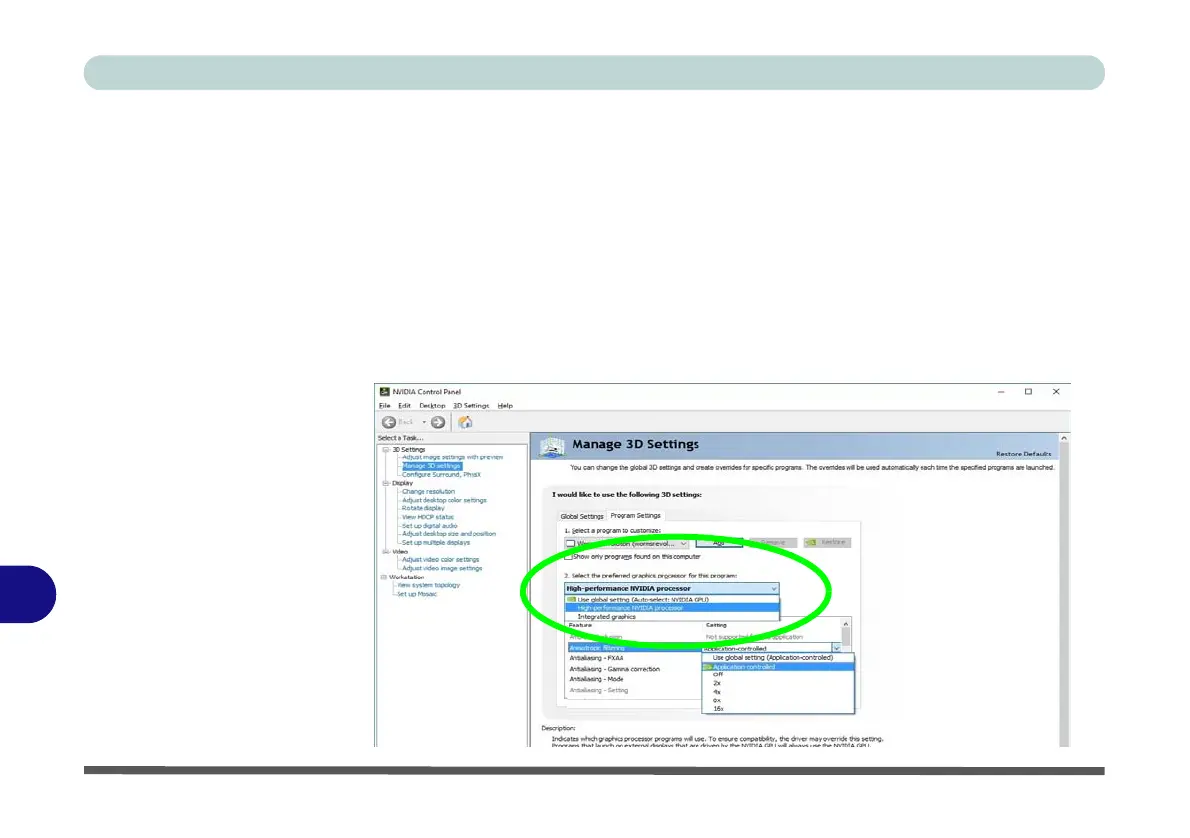This screenshot has height=838, width=1190.
Task: Click the Remove program button
Action: 773,543
